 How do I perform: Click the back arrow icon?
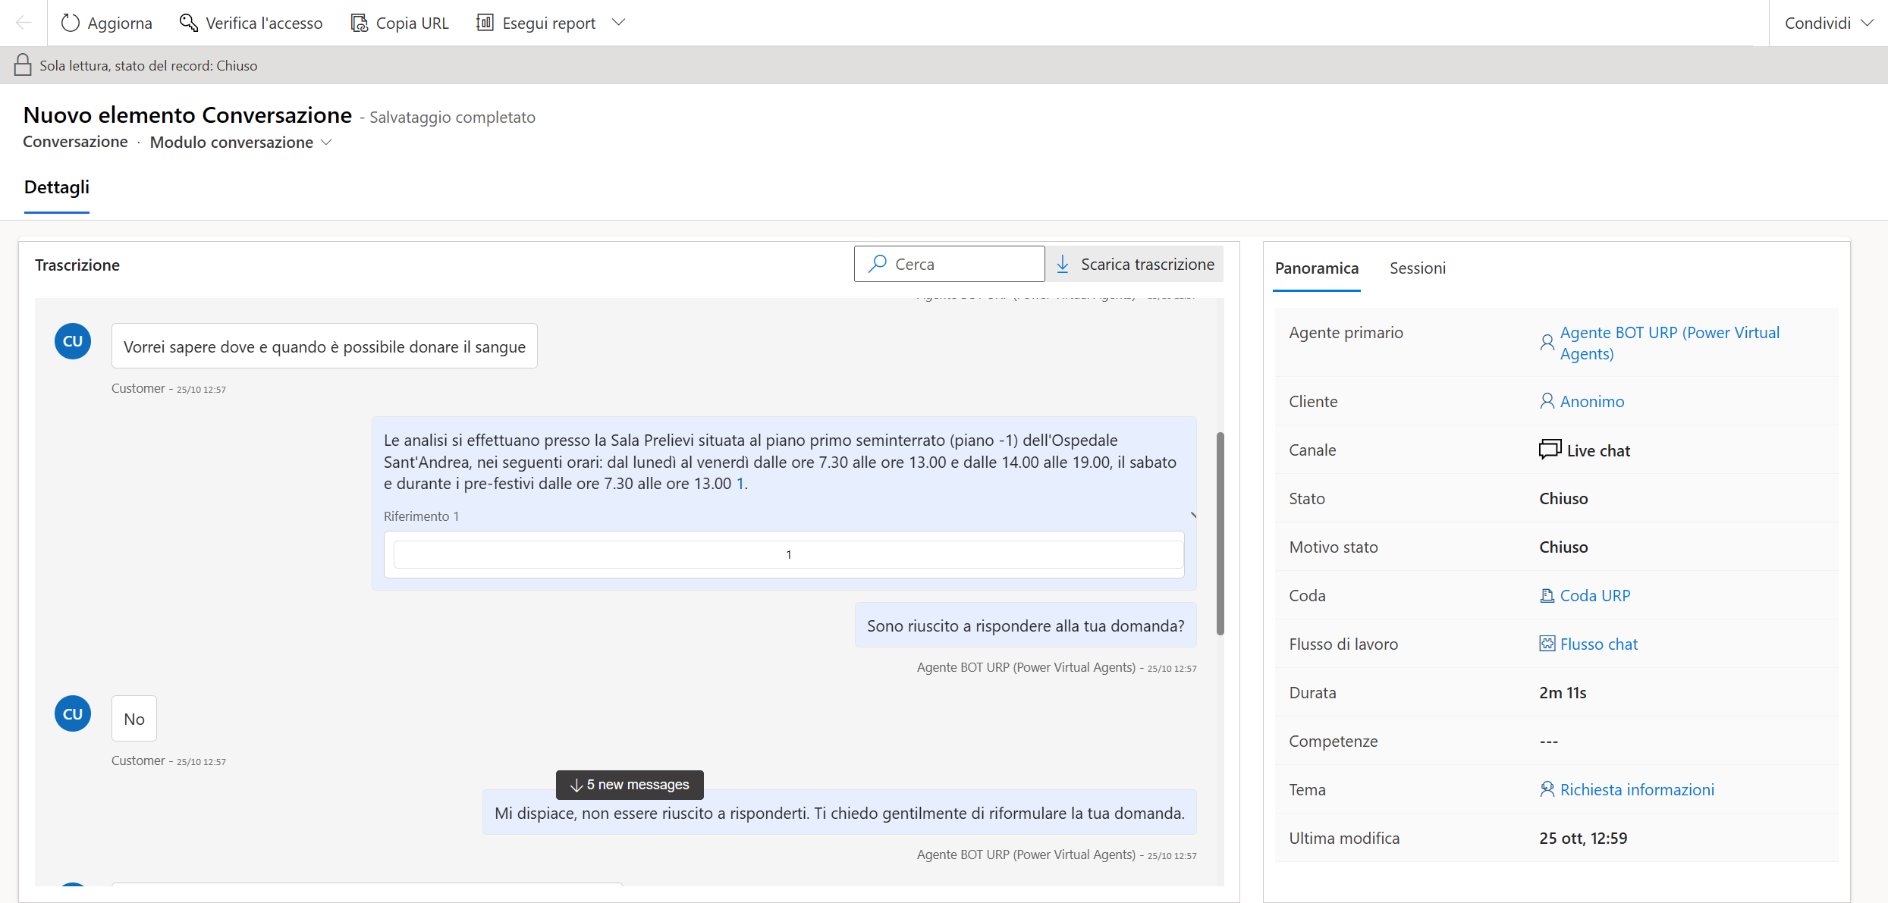tap(23, 23)
